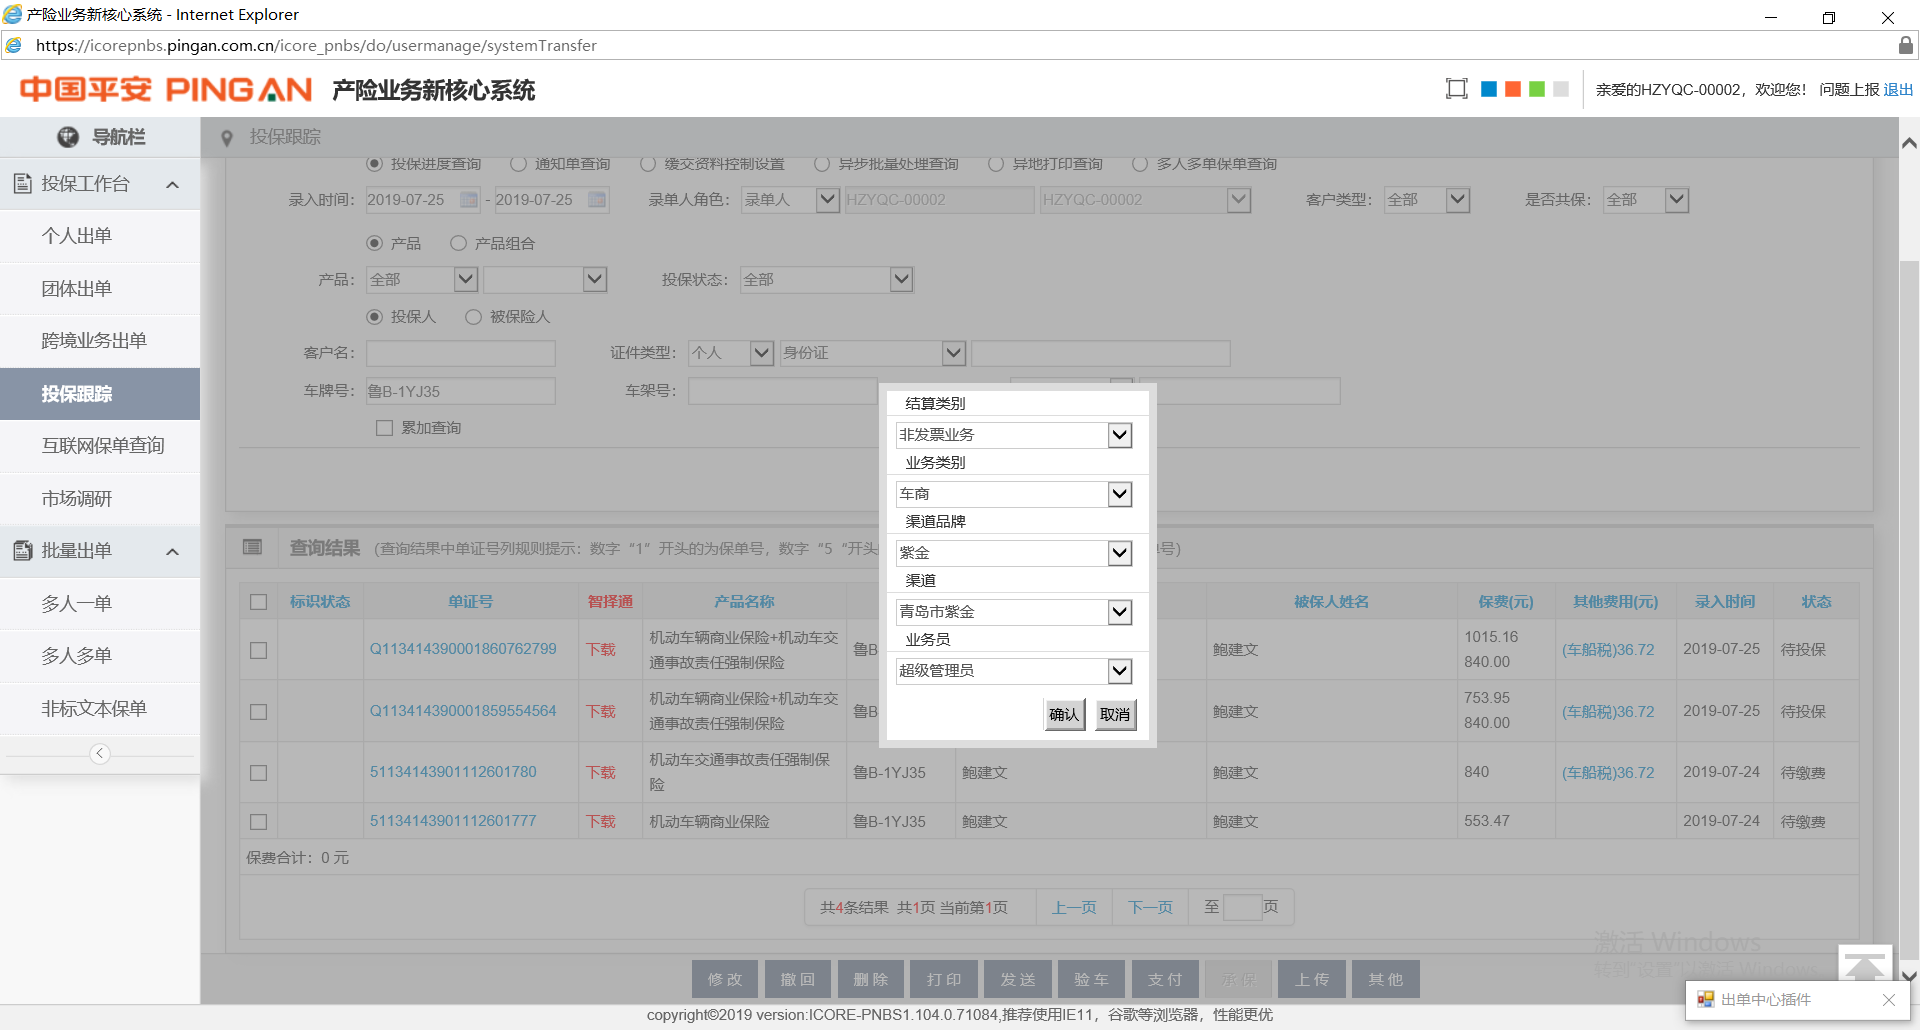Click the 退出 logout link

[x=1897, y=89]
